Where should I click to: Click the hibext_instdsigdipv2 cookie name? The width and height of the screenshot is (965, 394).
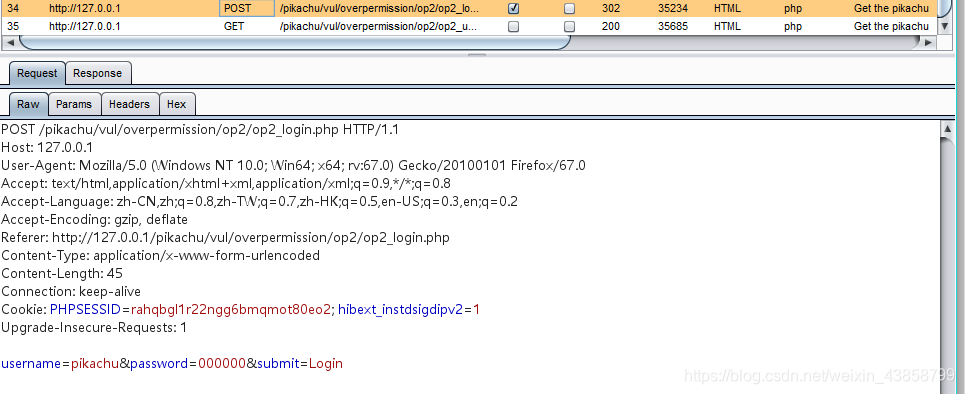(x=400, y=309)
